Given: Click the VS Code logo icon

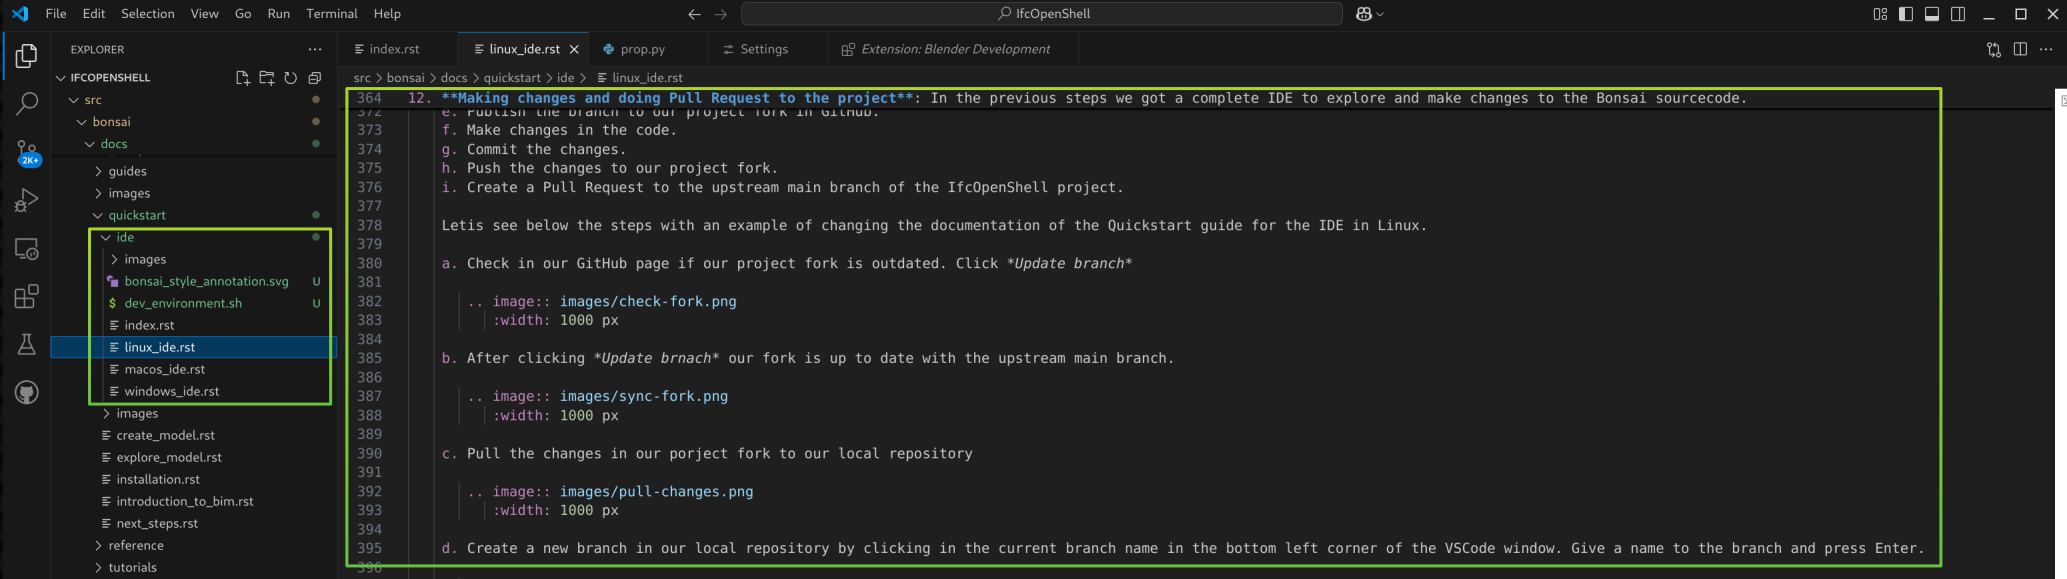Looking at the screenshot, I should click(x=20, y=14).
